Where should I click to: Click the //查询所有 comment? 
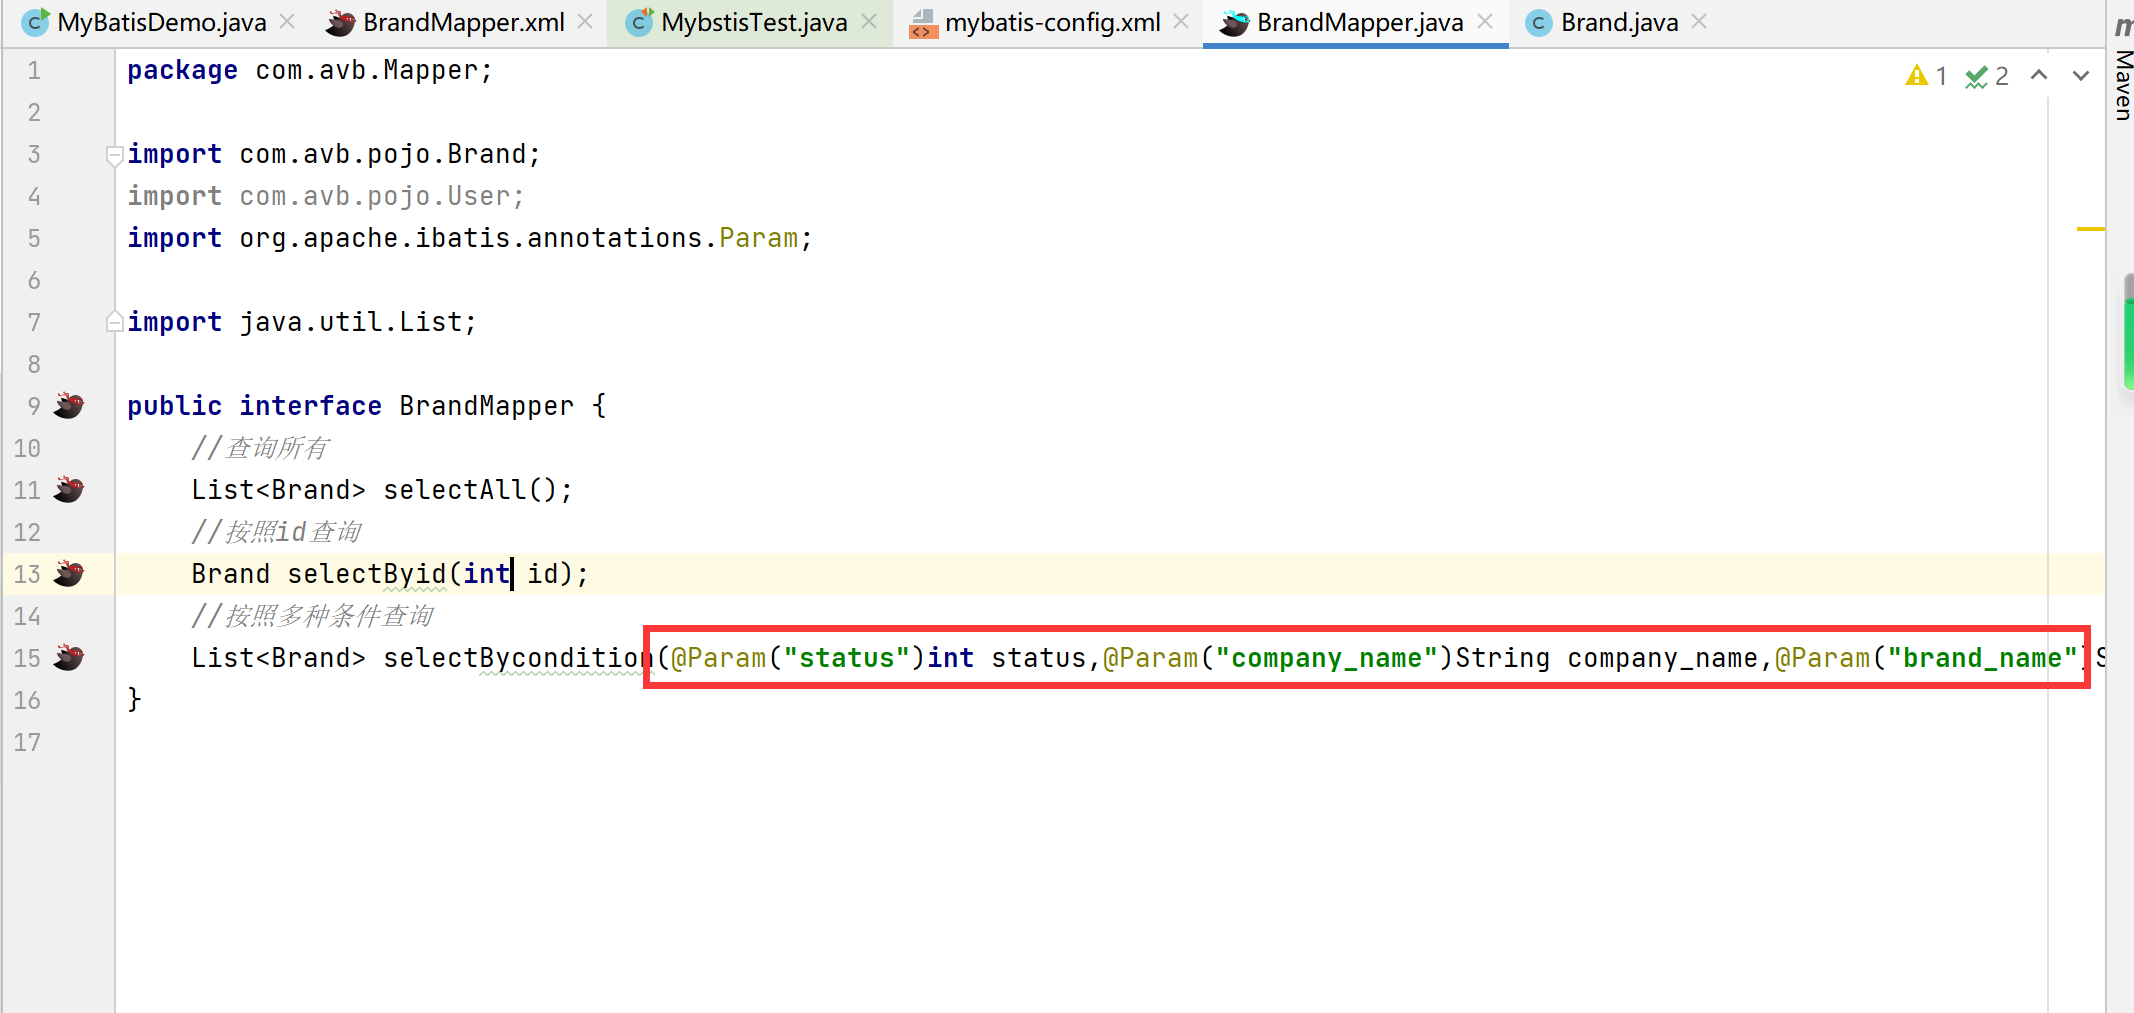260,447
